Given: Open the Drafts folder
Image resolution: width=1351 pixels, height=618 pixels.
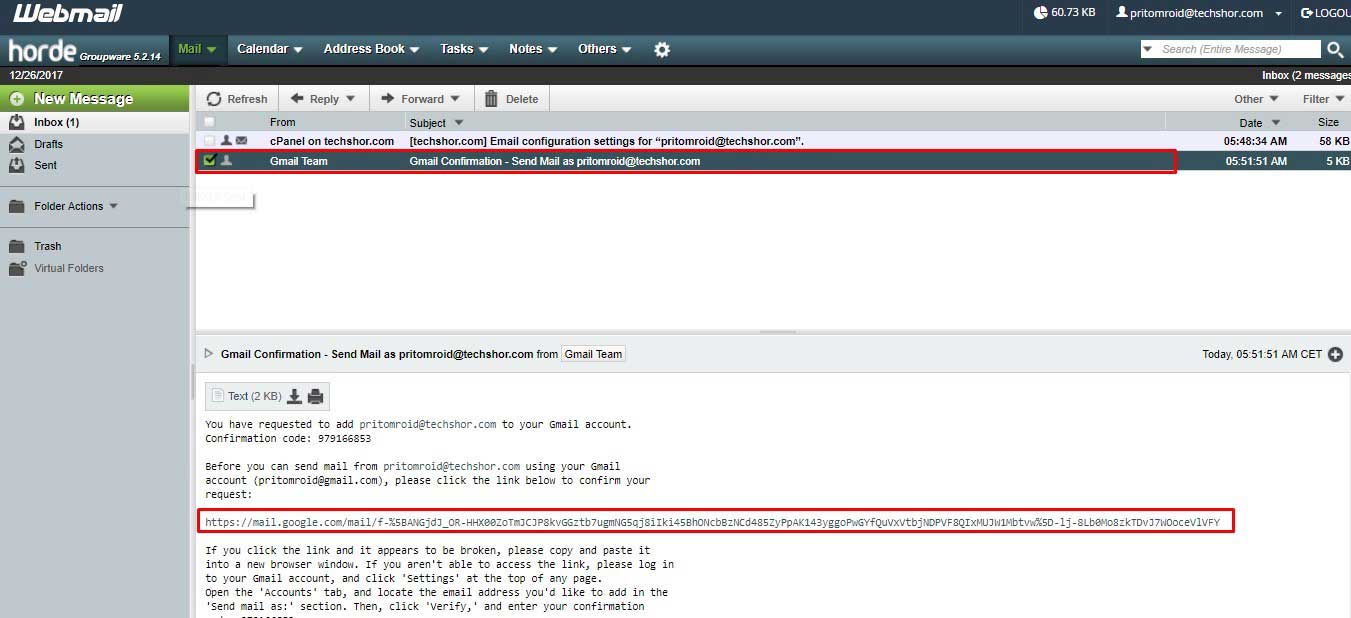Looking at the screenshot, I should tap(48, 144).
